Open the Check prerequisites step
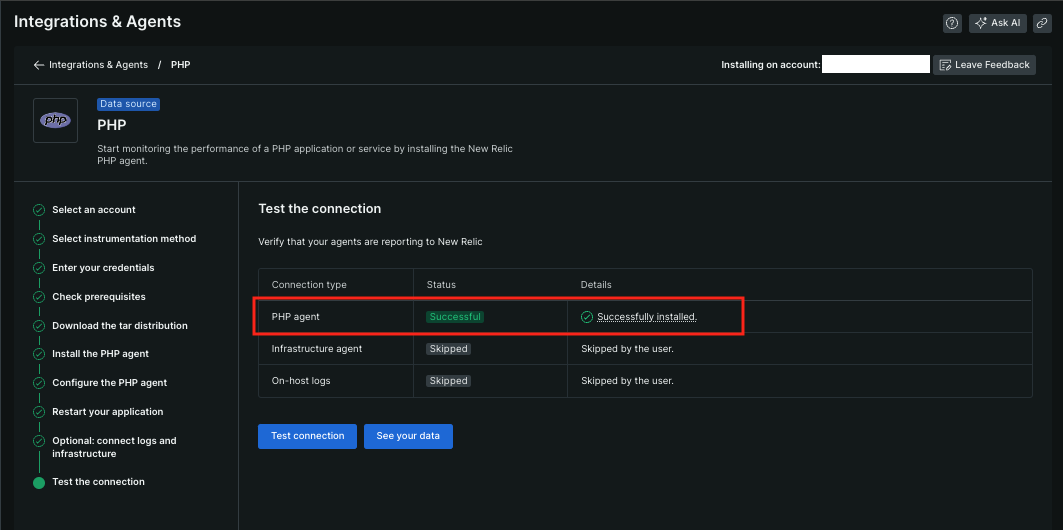The height and width of the screenshot is (530, 1063). pos(99,297)
